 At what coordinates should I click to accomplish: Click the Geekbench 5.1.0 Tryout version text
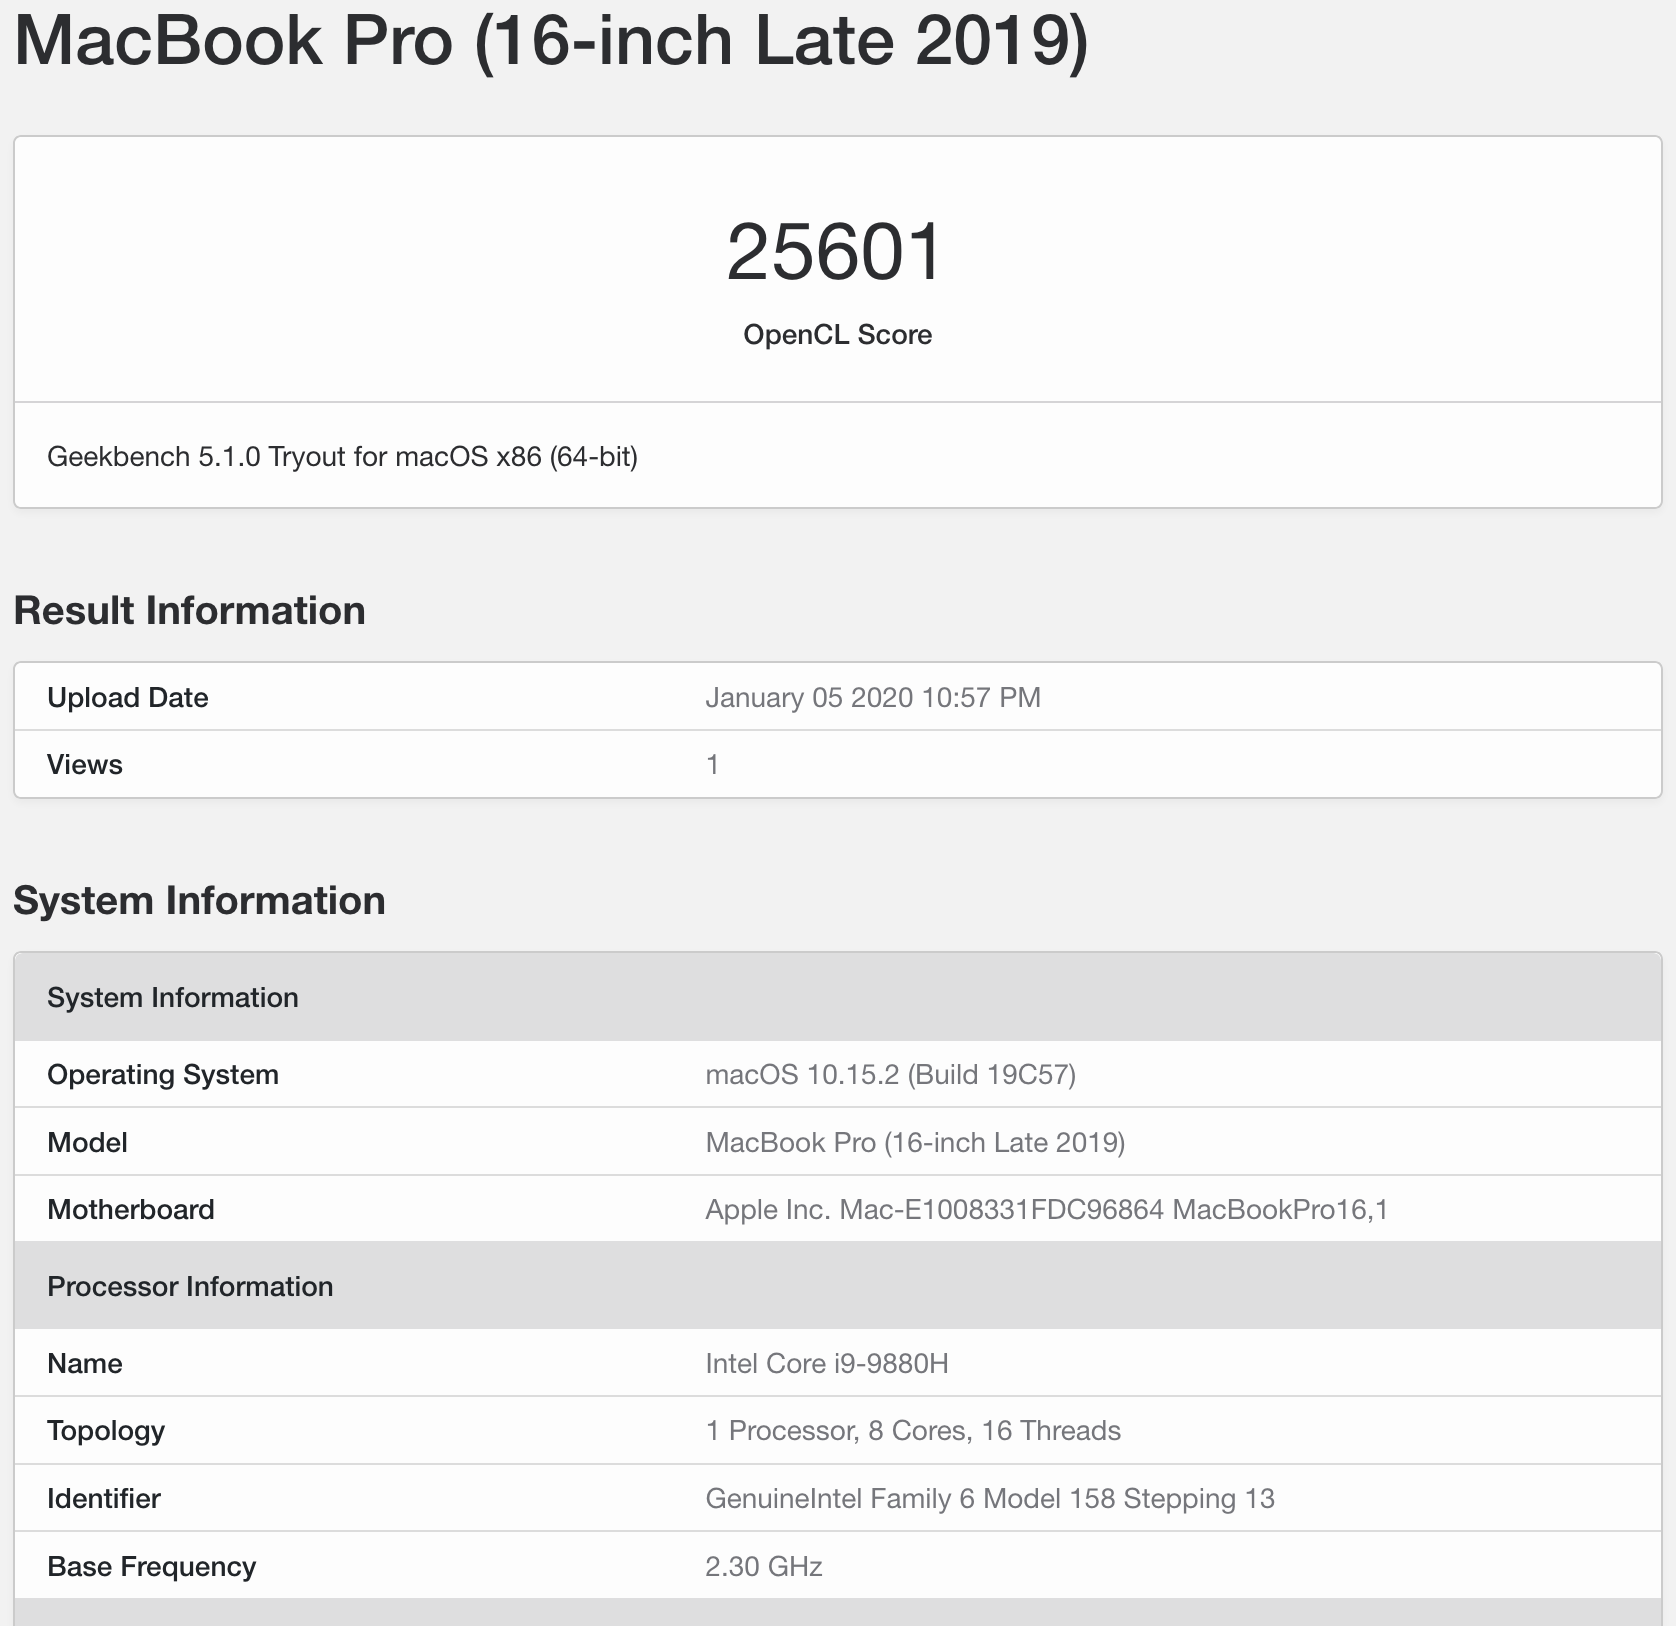point(342,457)
